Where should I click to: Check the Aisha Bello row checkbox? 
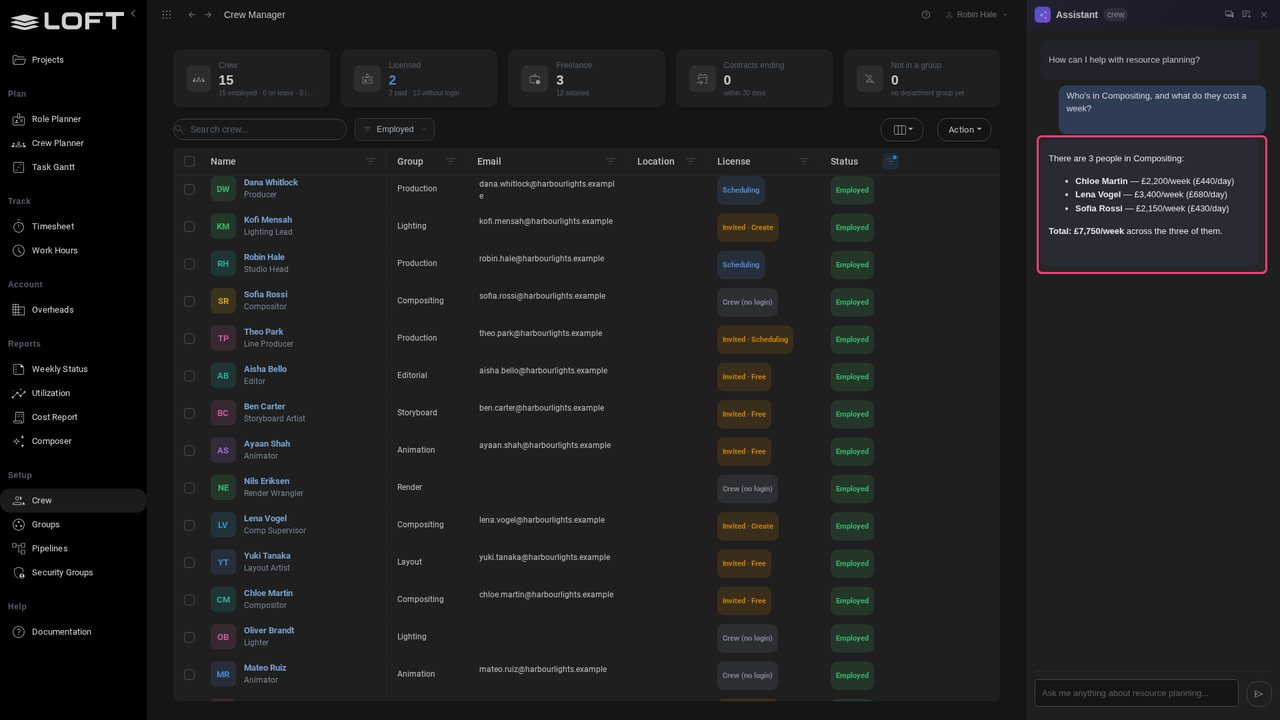tap(189, 376)
